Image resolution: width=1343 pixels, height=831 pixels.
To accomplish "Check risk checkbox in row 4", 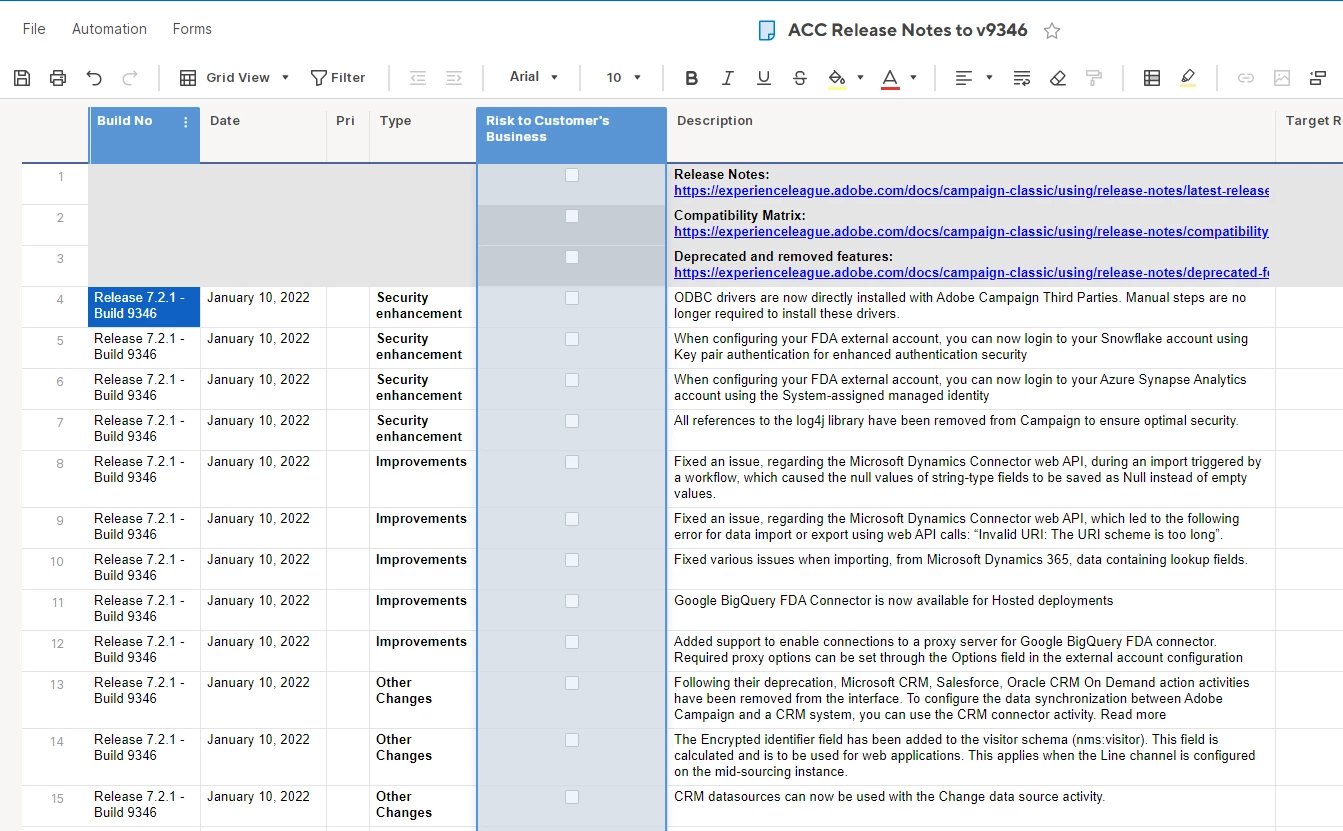I will click(x=572, y=298).
